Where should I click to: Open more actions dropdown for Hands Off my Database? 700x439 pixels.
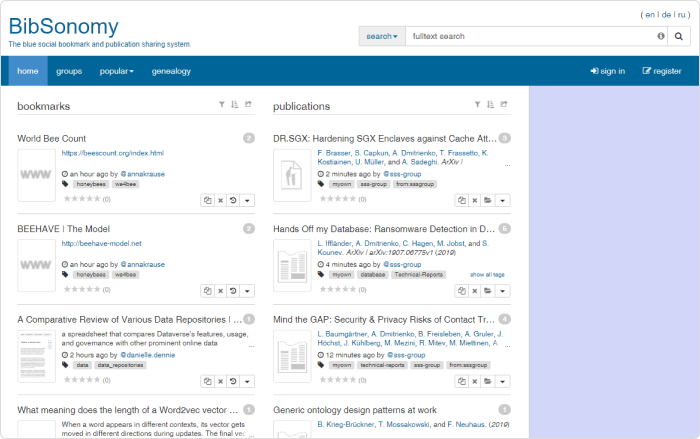(x=503, y=291)
